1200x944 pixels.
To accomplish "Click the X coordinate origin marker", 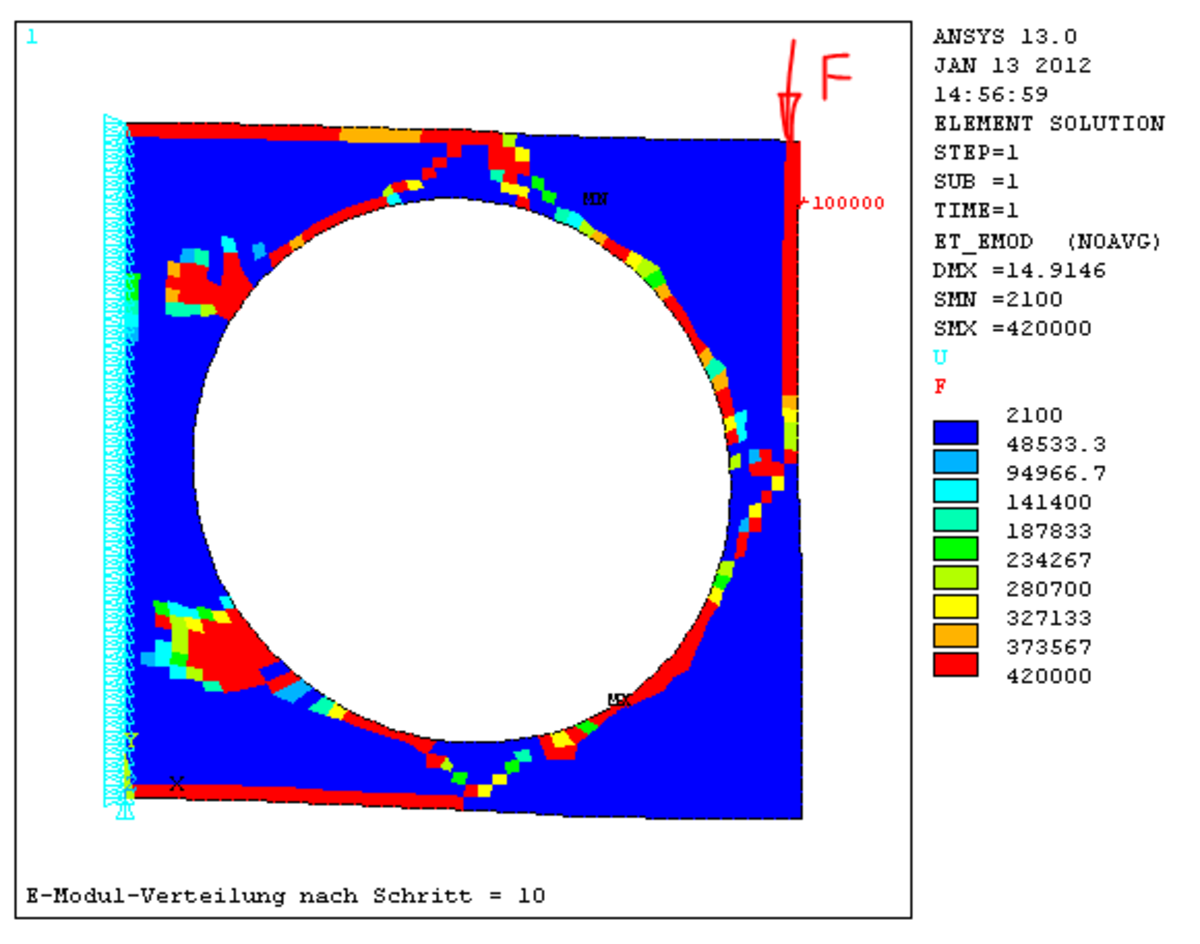I will pyautogui.click(x=177, y=783).
